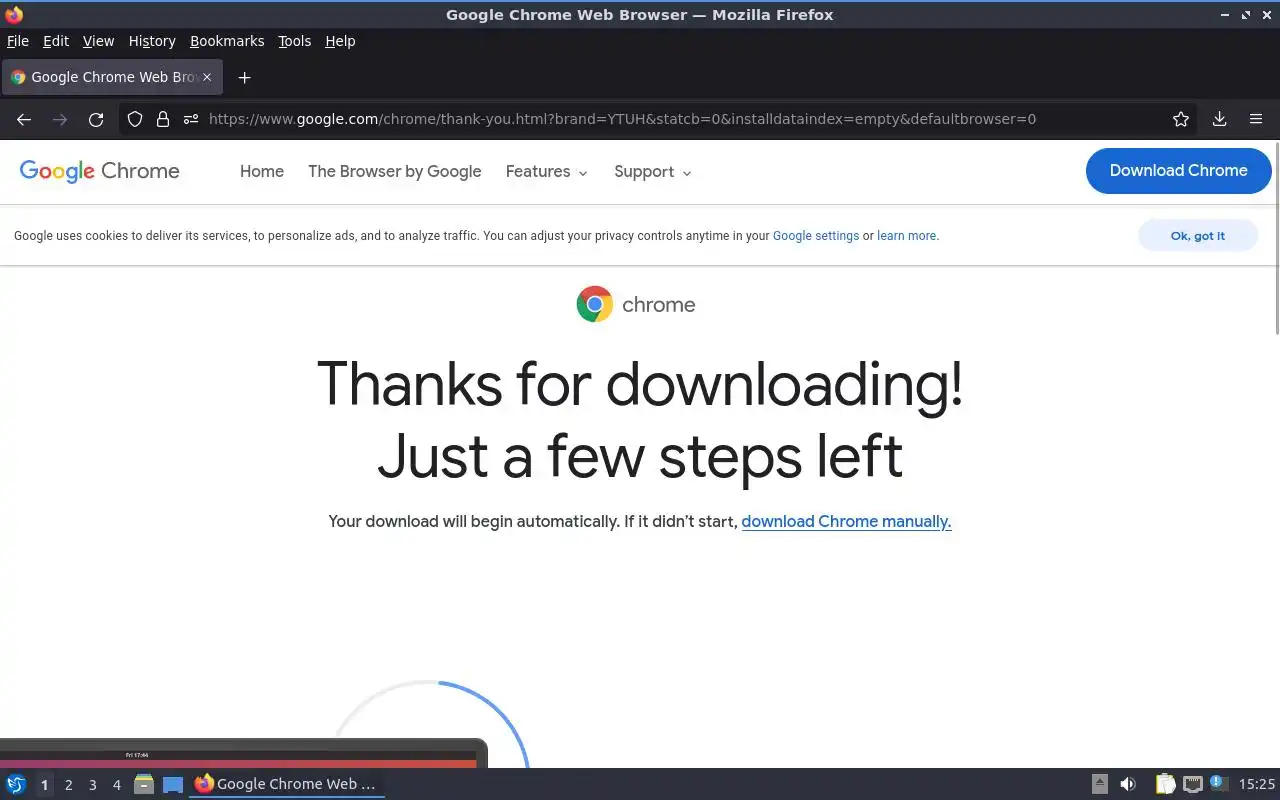Click the Google Chrome logo in header
1280x800 pixels.
[x=100, y=171]
